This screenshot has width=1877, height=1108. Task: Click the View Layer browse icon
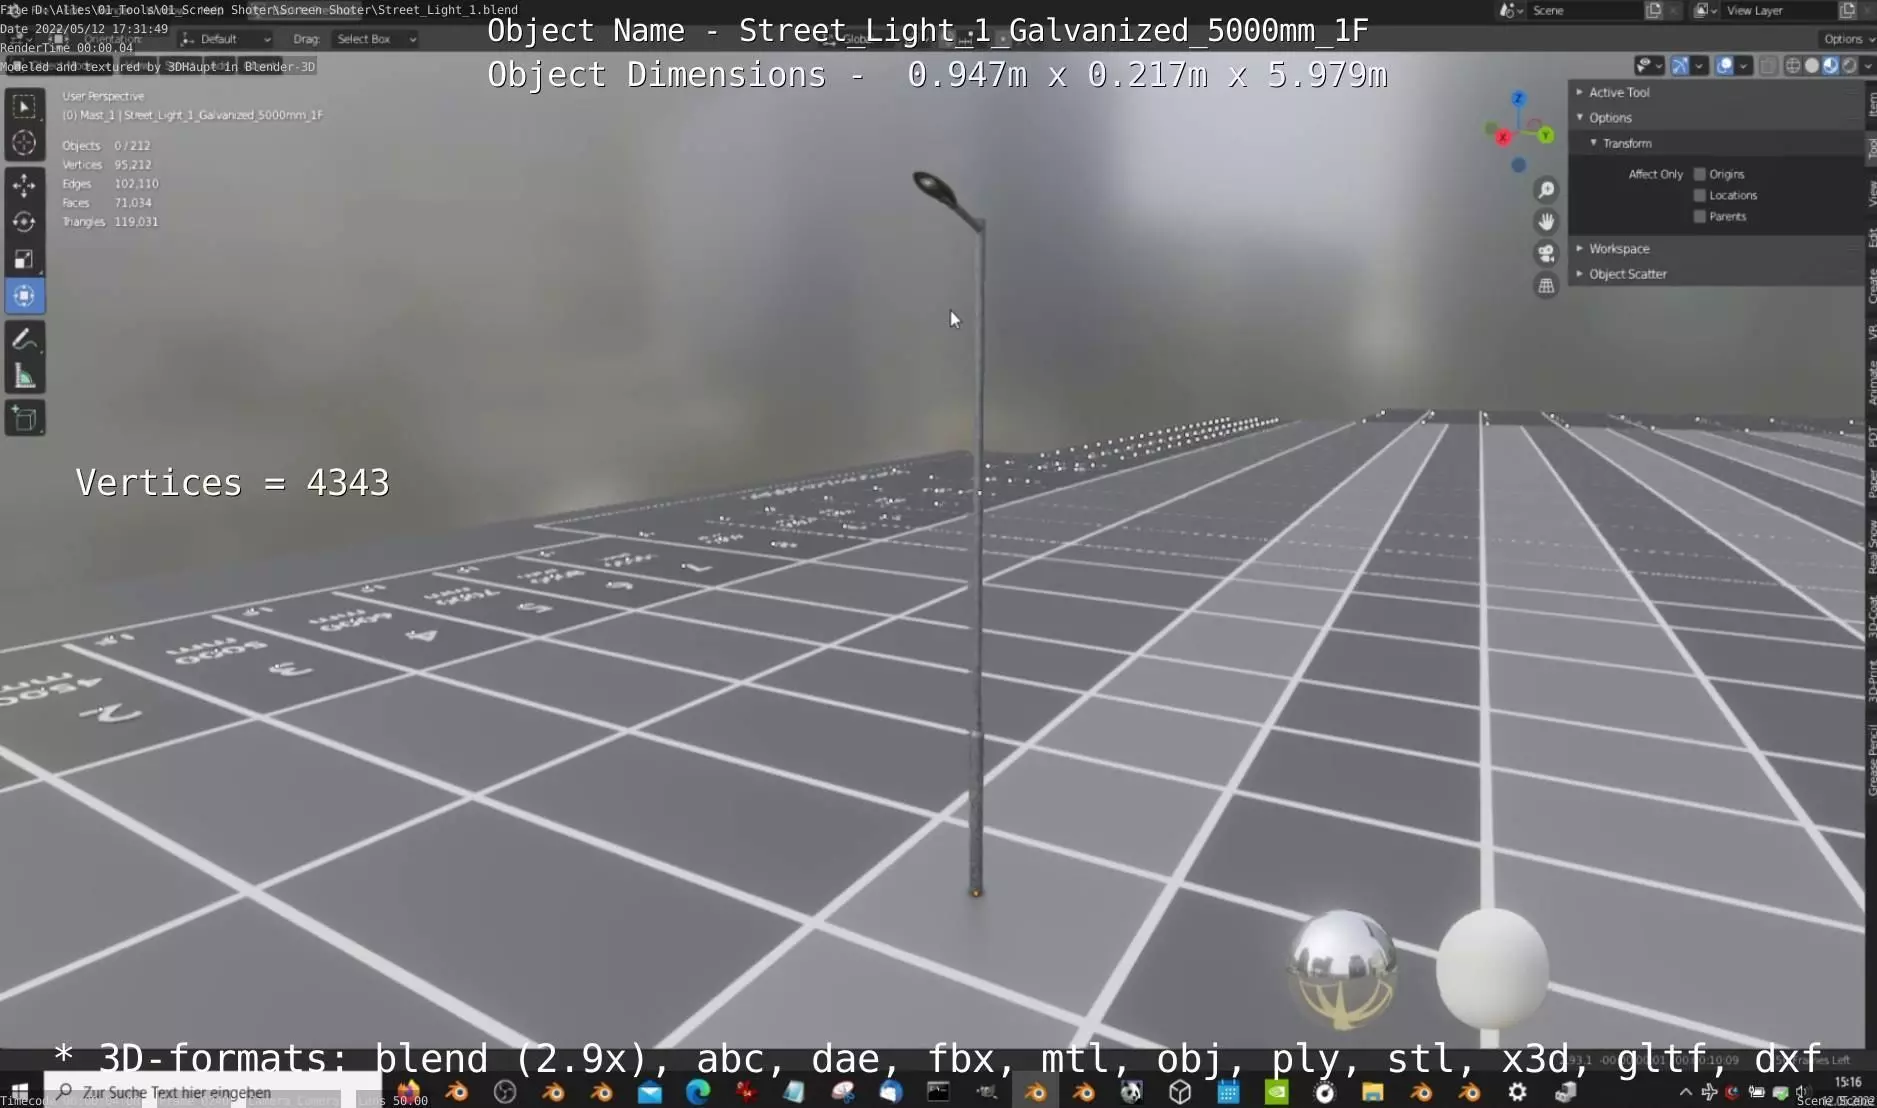(x=1706, y=10)
